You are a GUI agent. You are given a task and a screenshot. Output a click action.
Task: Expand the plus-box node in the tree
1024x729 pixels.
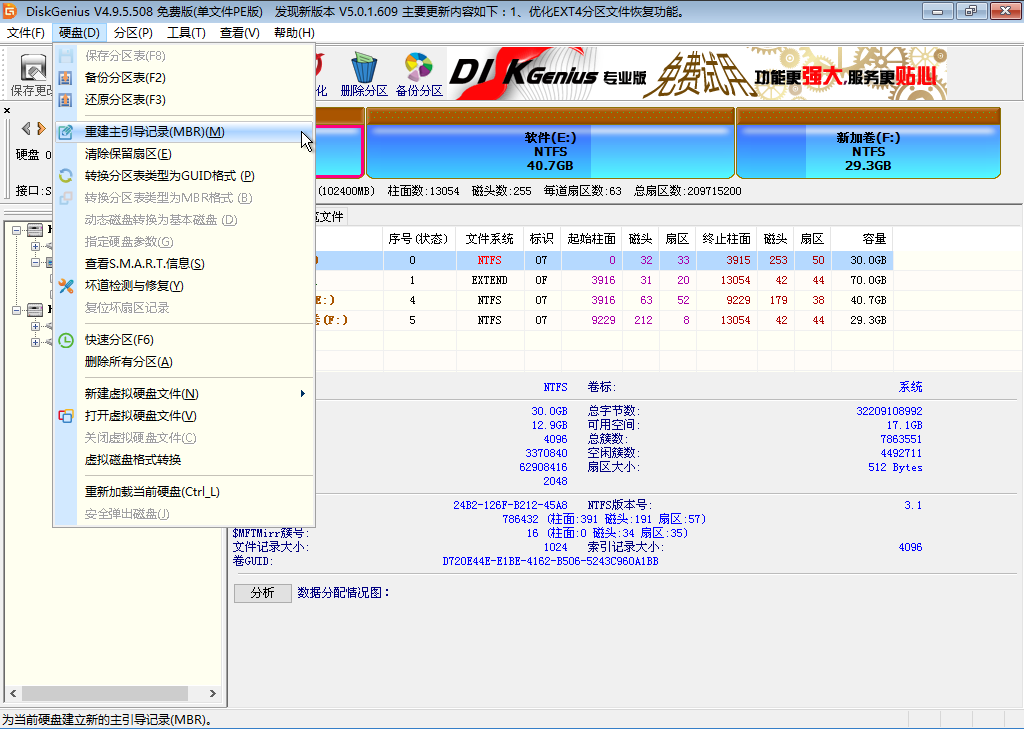36,247
